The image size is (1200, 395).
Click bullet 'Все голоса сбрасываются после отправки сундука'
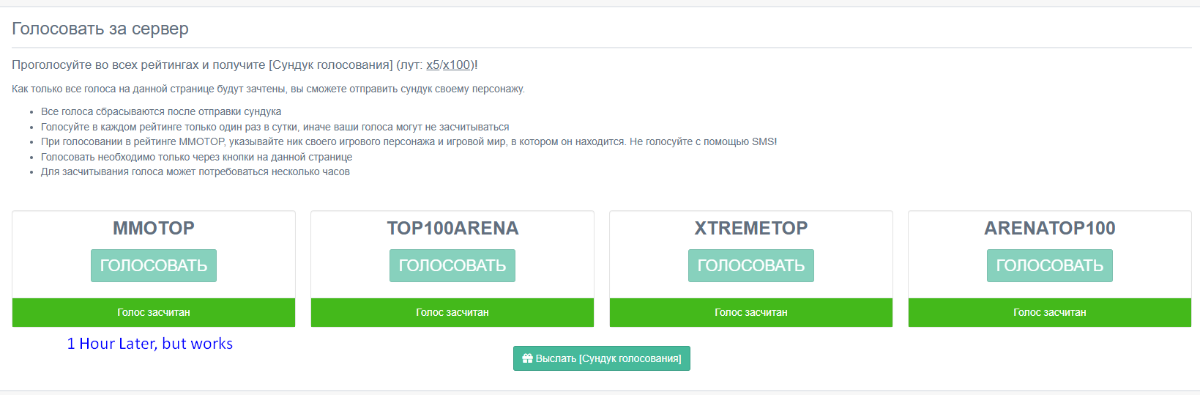click(161, 112)
